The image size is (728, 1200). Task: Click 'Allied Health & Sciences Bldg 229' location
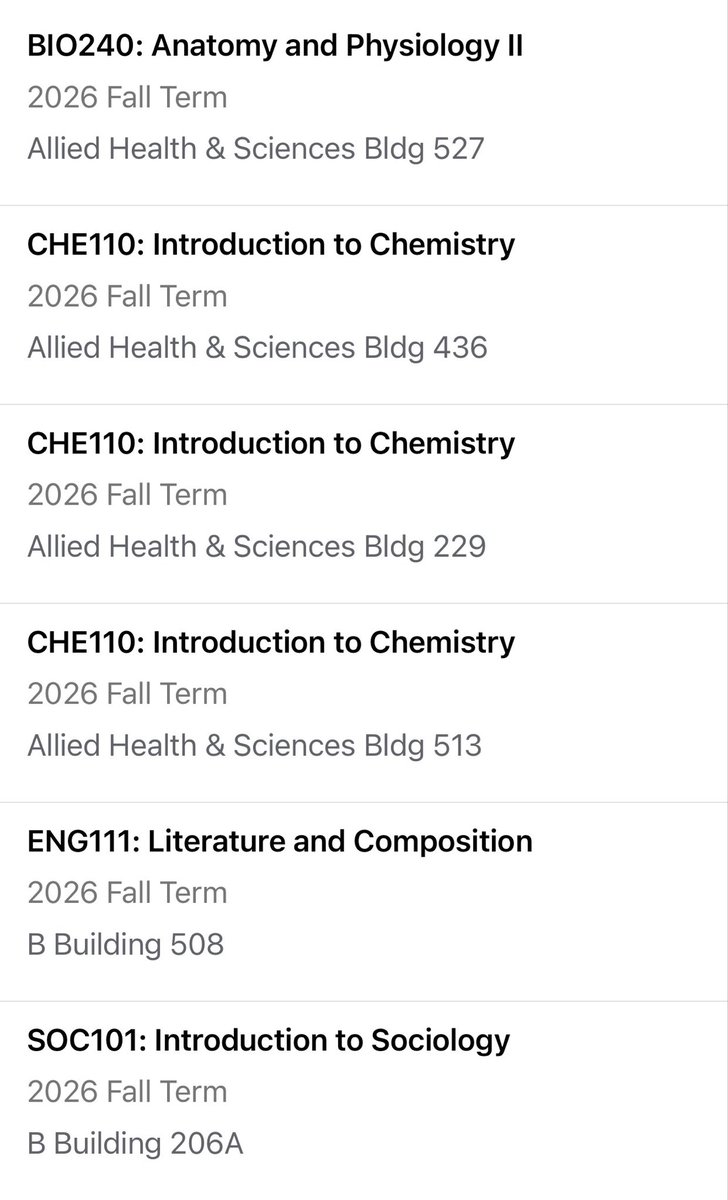[x=256, y=547]
